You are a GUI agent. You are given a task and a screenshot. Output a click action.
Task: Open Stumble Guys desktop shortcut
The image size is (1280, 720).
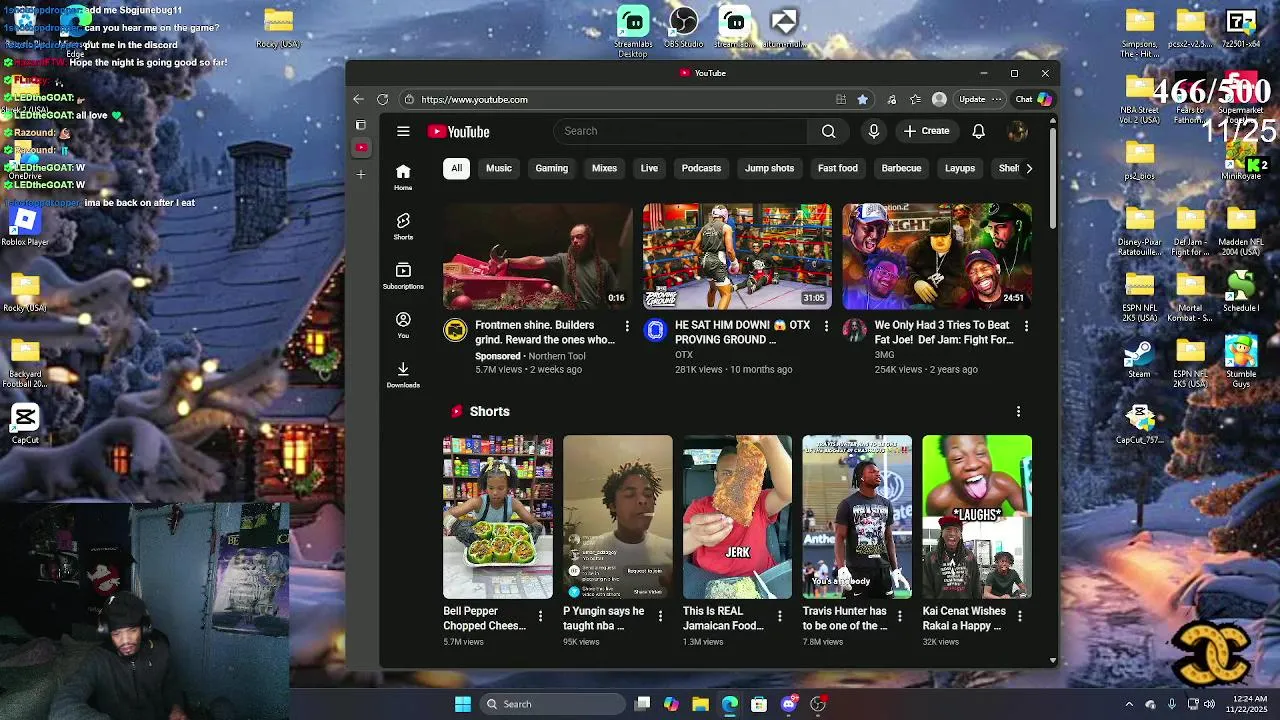click(1241, 362)
